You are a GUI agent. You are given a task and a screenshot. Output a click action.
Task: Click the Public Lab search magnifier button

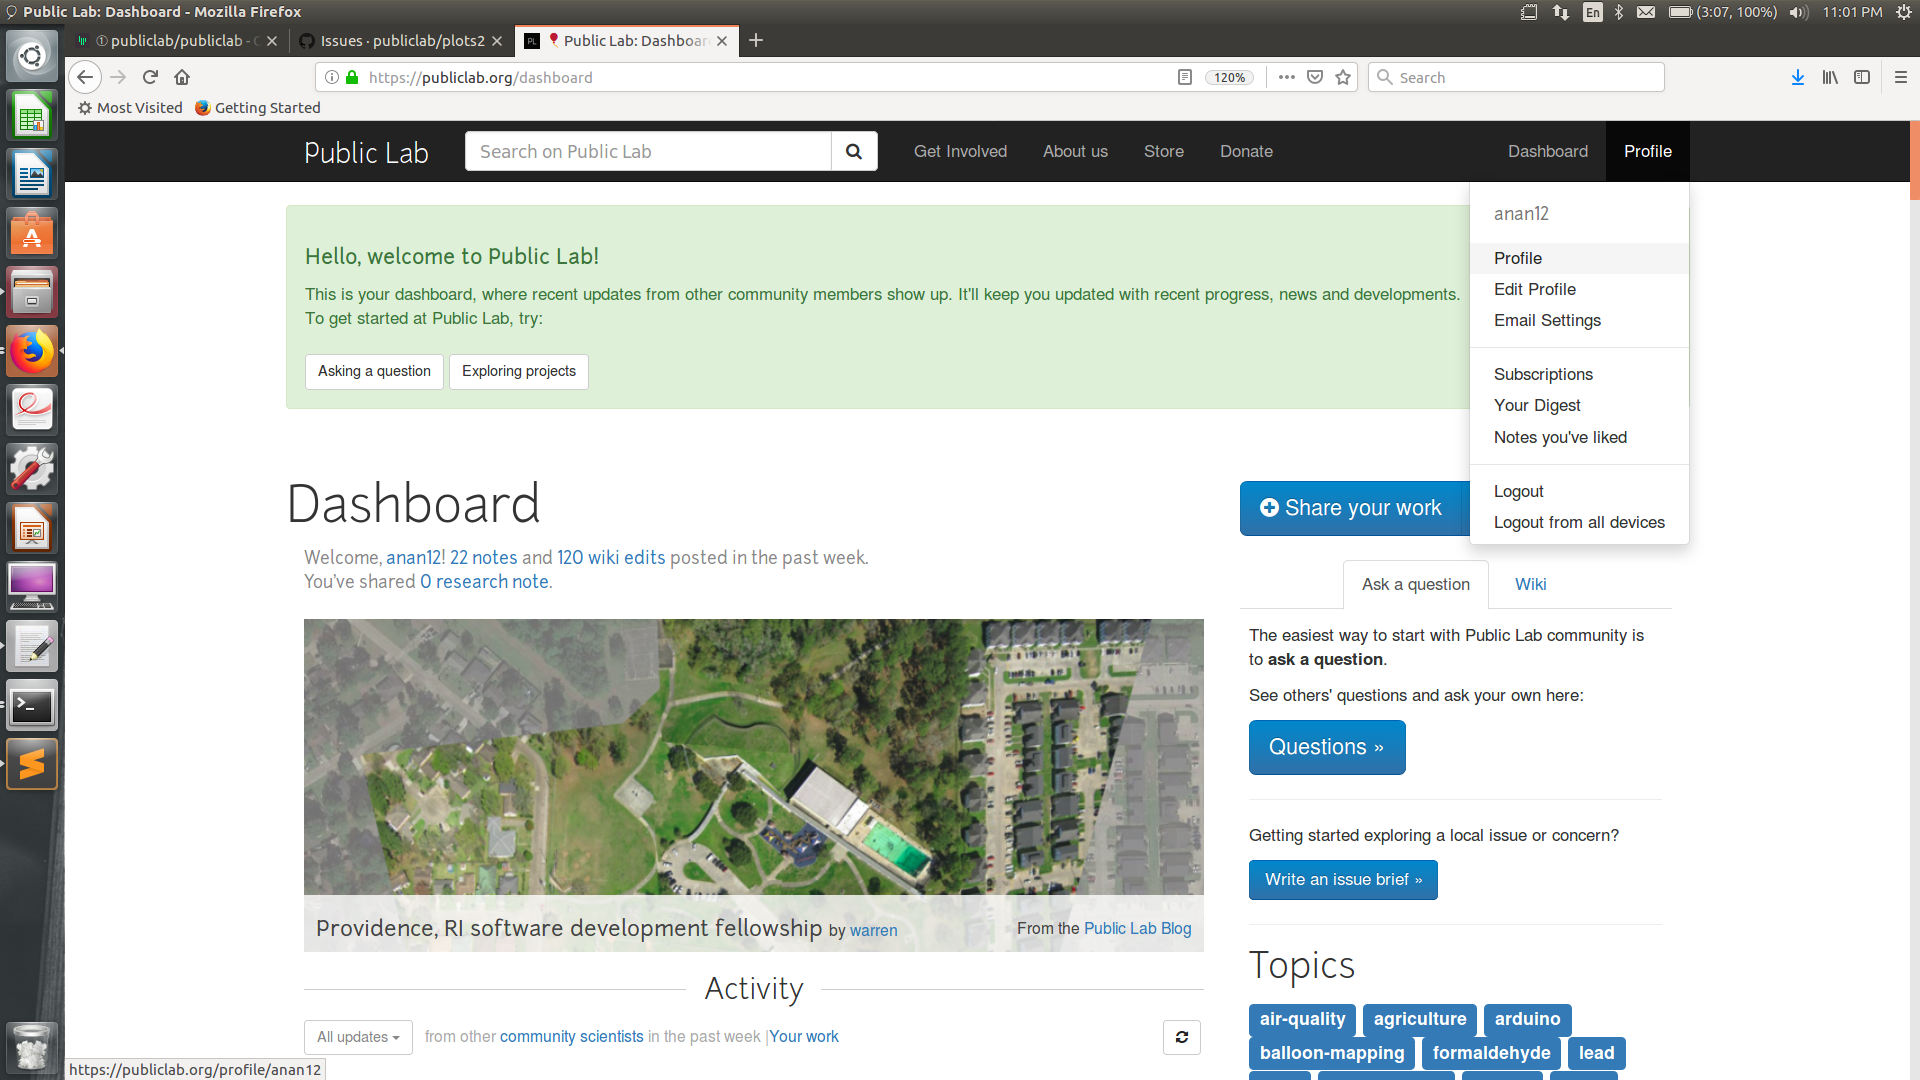(853, 151)
